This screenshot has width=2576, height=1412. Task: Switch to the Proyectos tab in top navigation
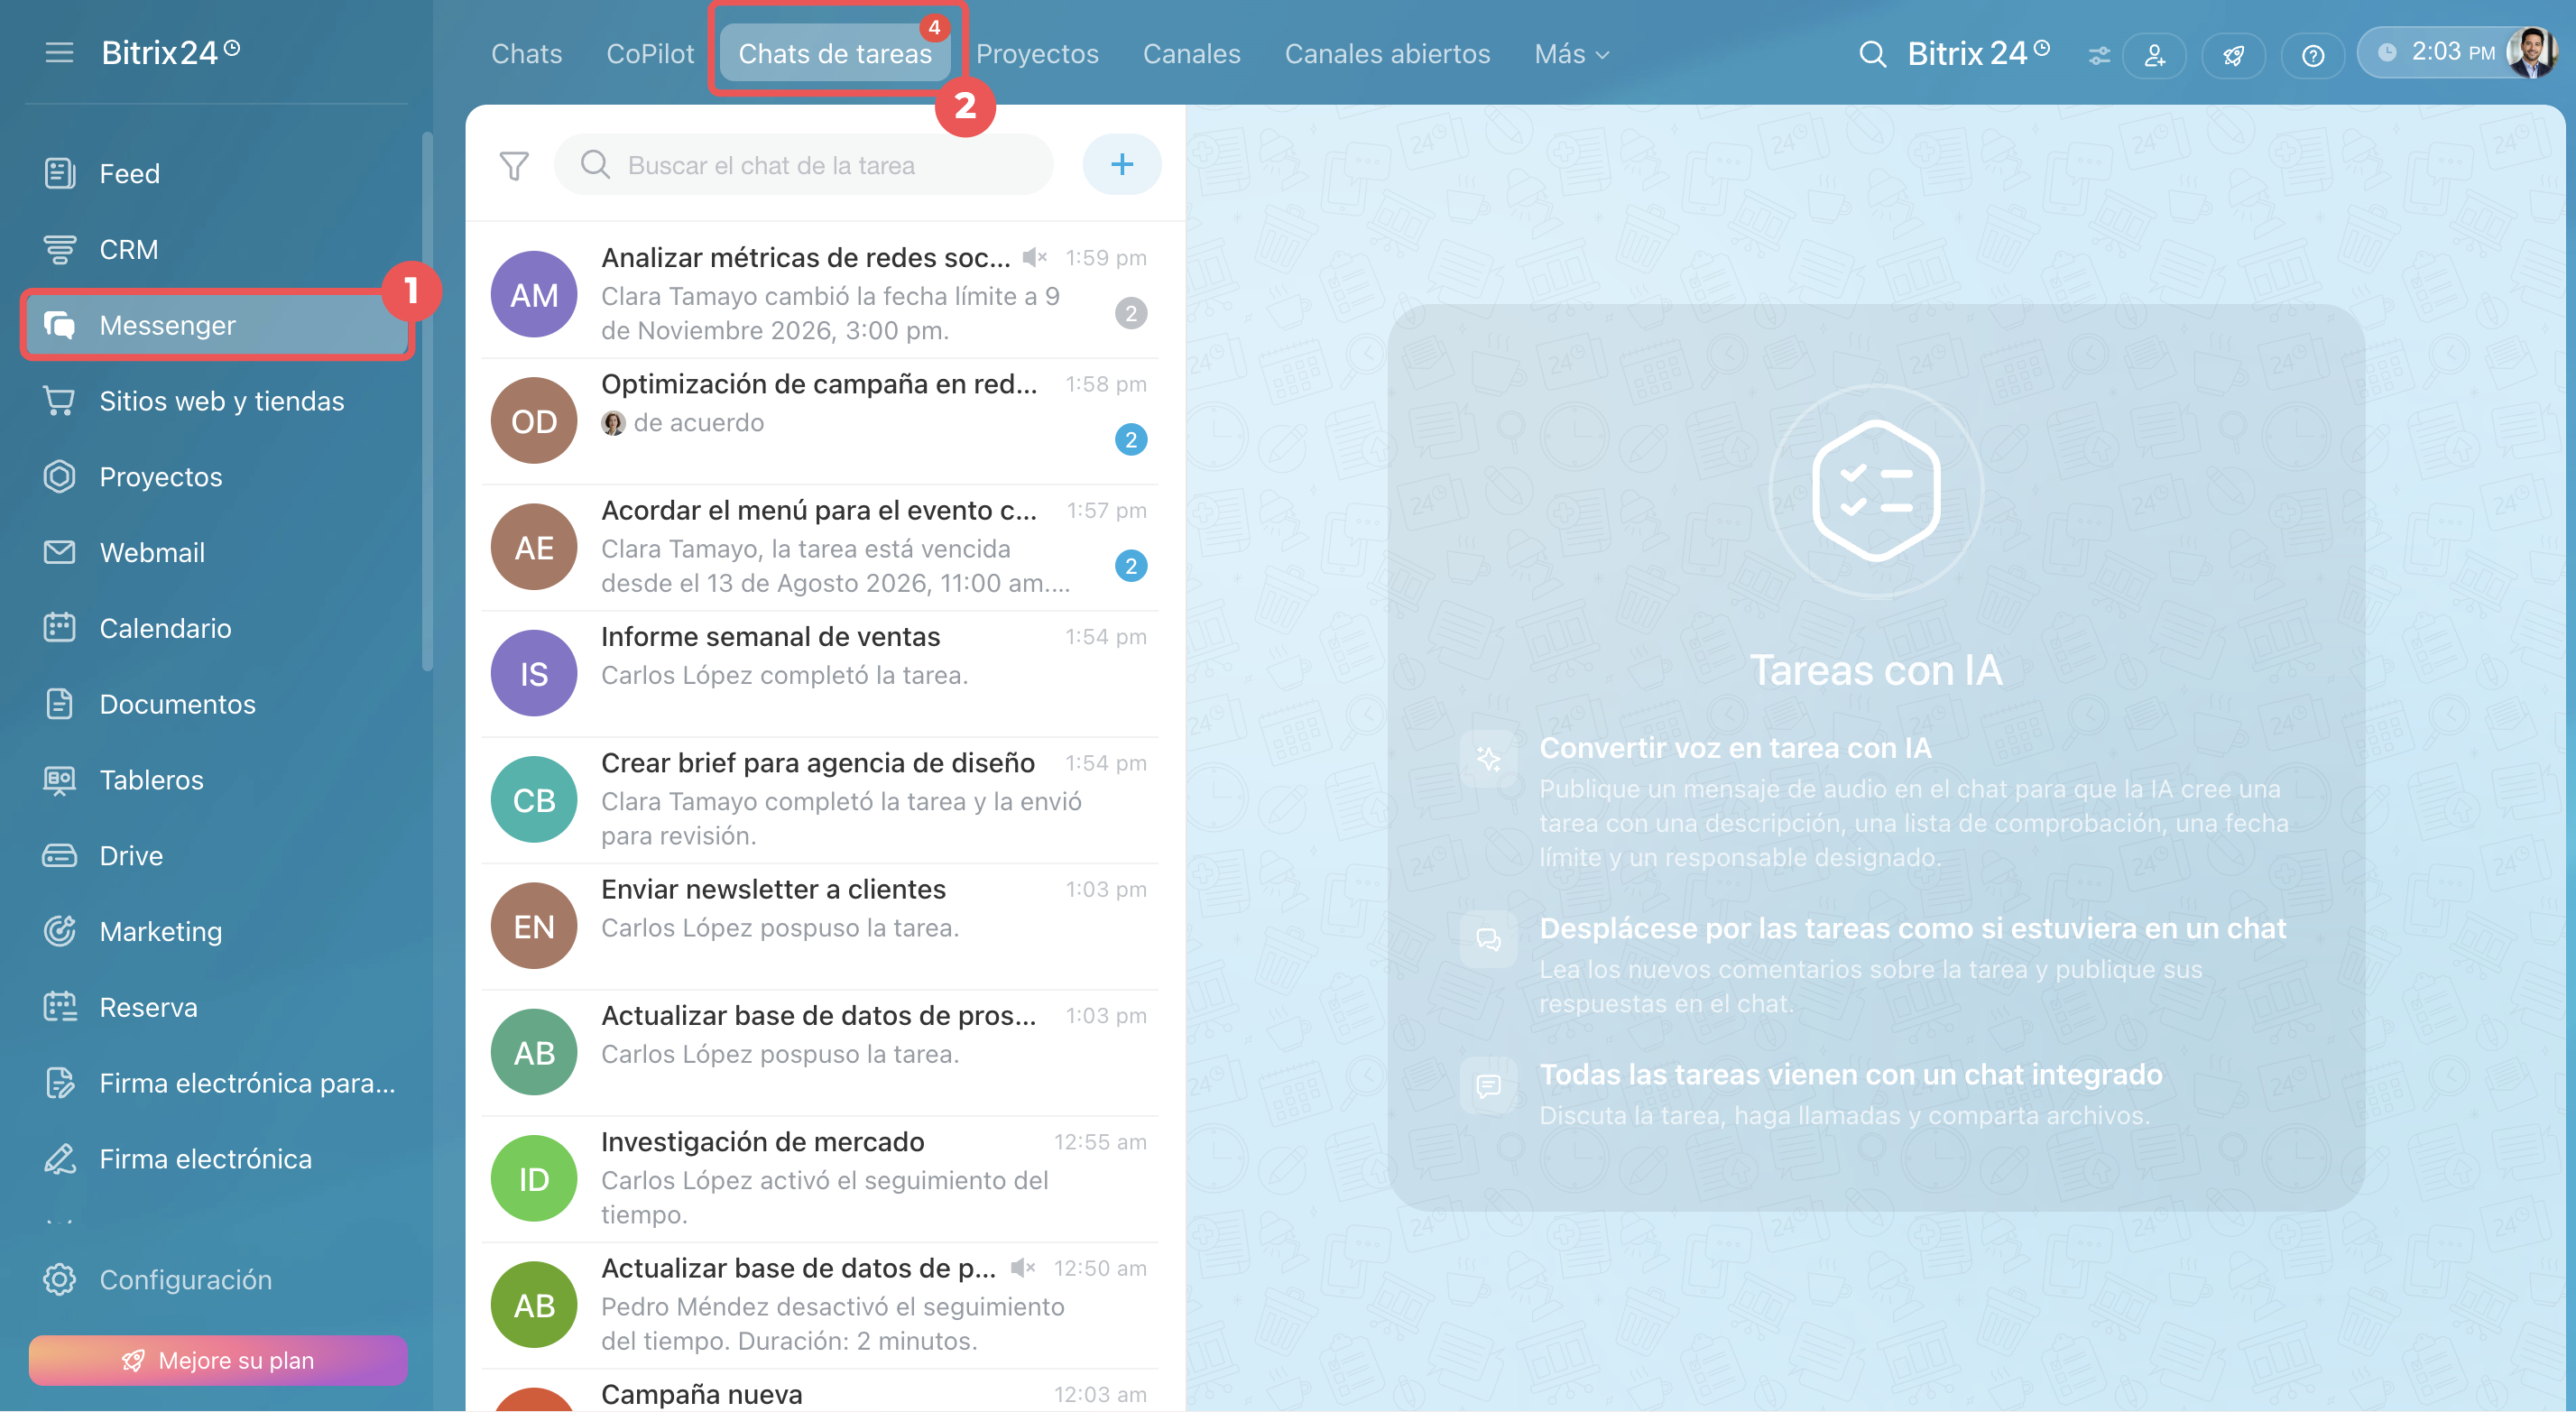(1037, 54)
